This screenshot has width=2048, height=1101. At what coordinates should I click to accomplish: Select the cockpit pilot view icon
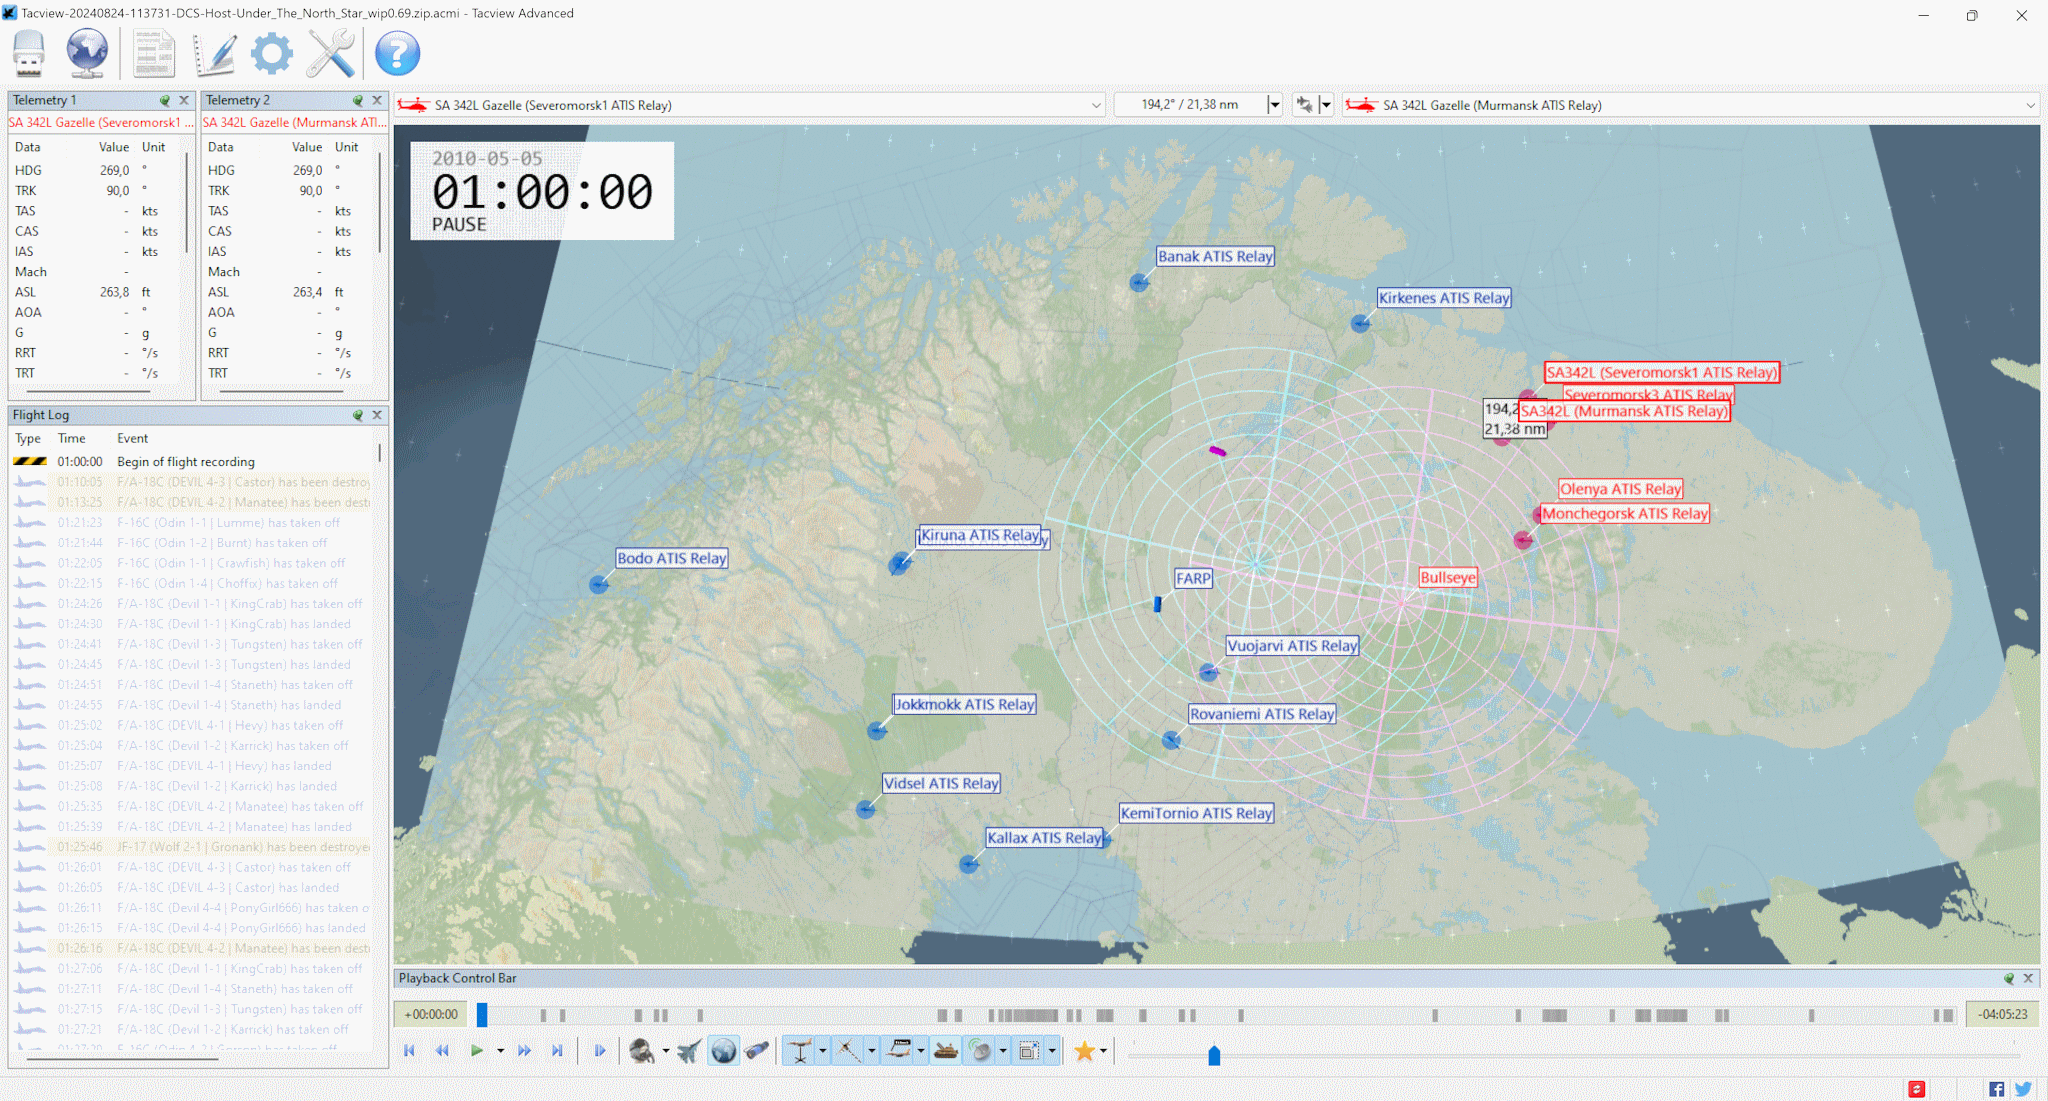coord(642,1051)
